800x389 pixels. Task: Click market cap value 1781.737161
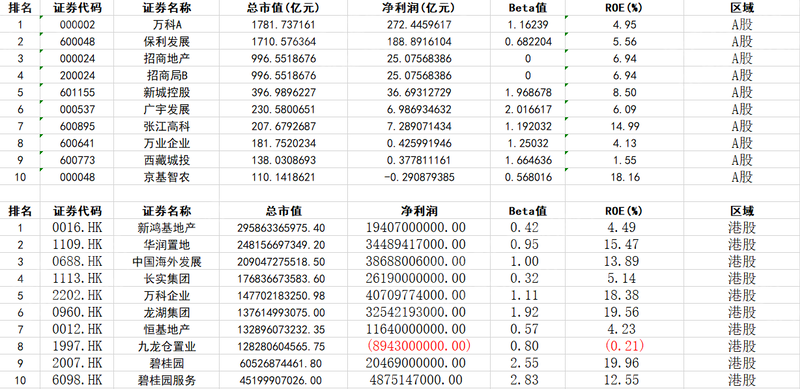point(284,25)
